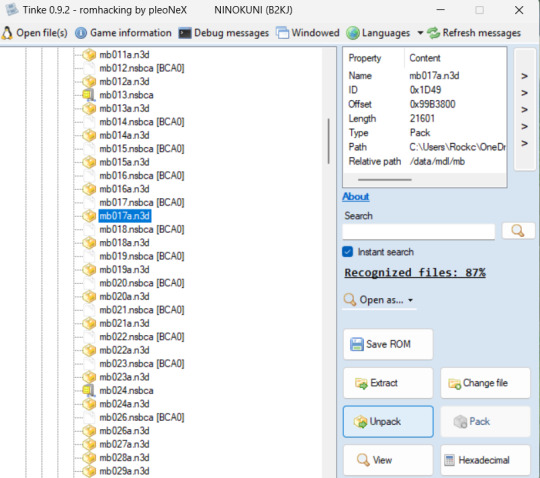Click the mb014a.n3d pack icon
This screenshot has height=478, width=540.
(89, 135)
